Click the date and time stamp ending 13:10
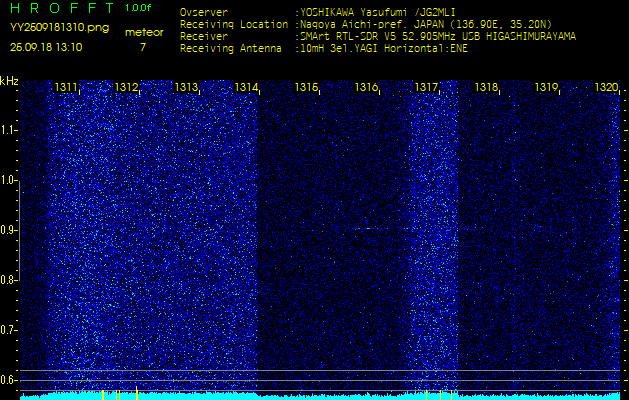 (x=46, y=47)
